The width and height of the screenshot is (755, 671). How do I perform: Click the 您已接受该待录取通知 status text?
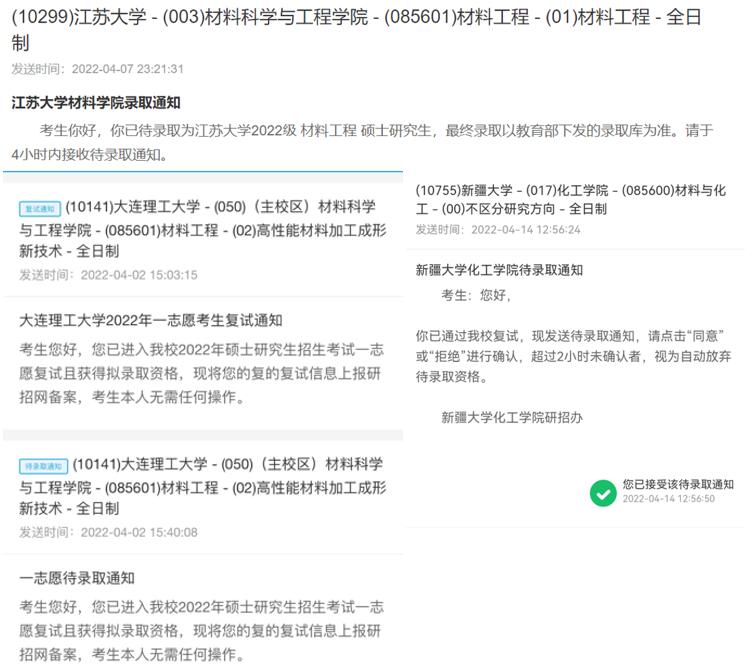(x=677, y=484)
